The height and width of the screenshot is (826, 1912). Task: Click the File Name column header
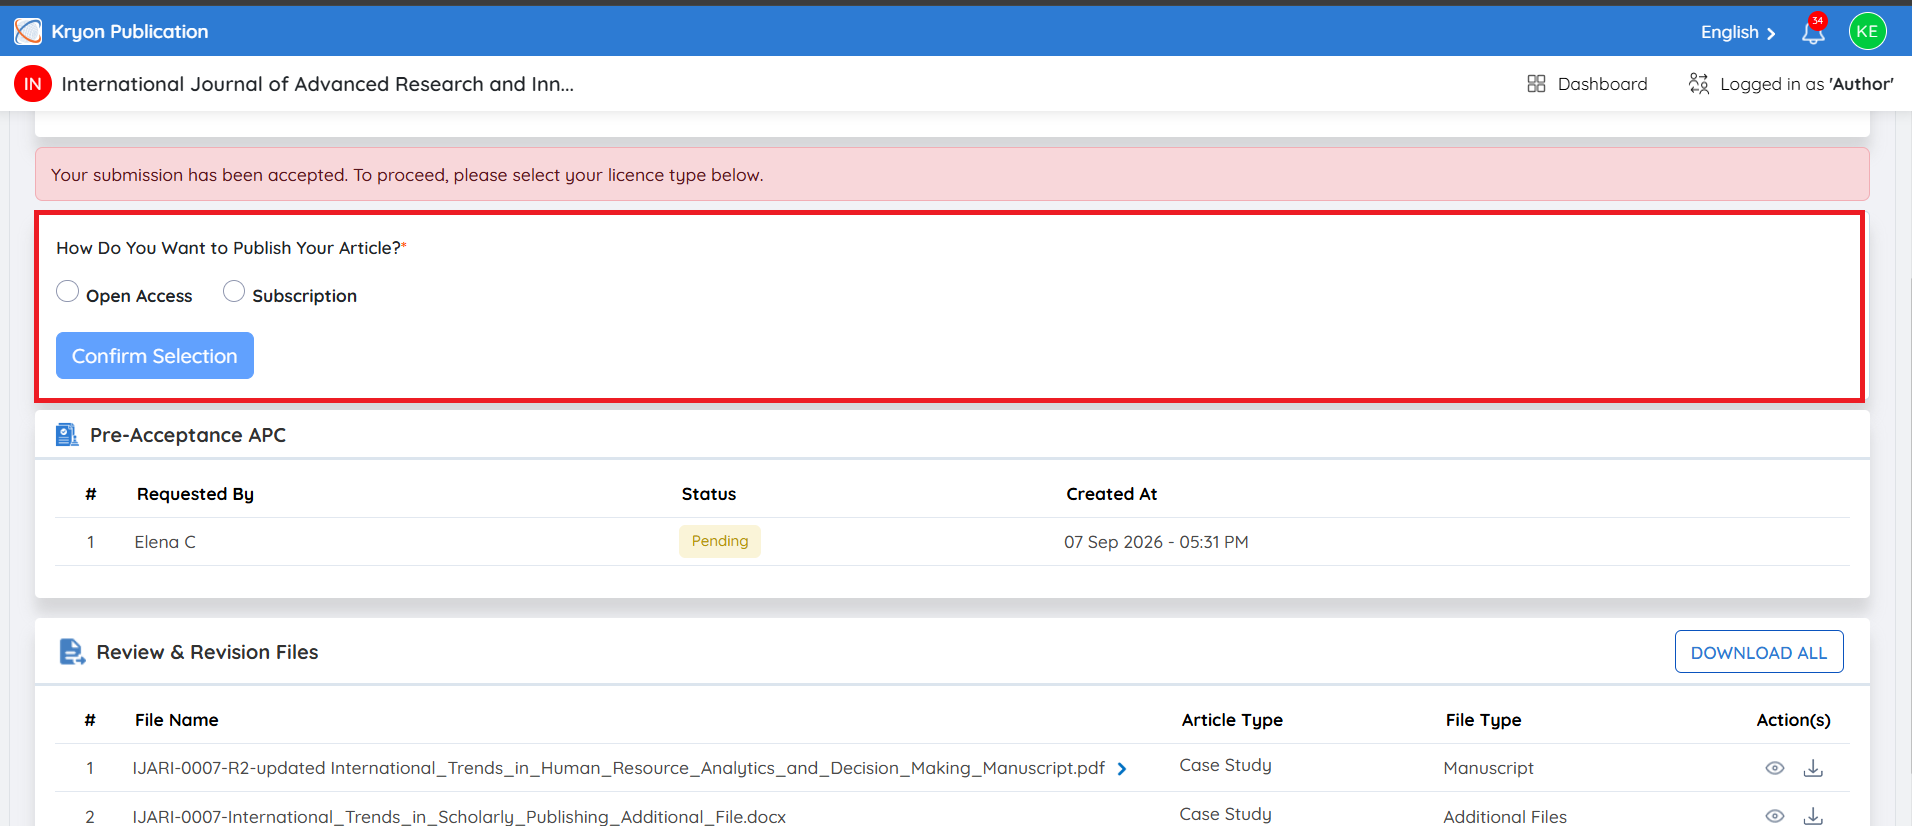pyautogui.click(x=177, y=720)
